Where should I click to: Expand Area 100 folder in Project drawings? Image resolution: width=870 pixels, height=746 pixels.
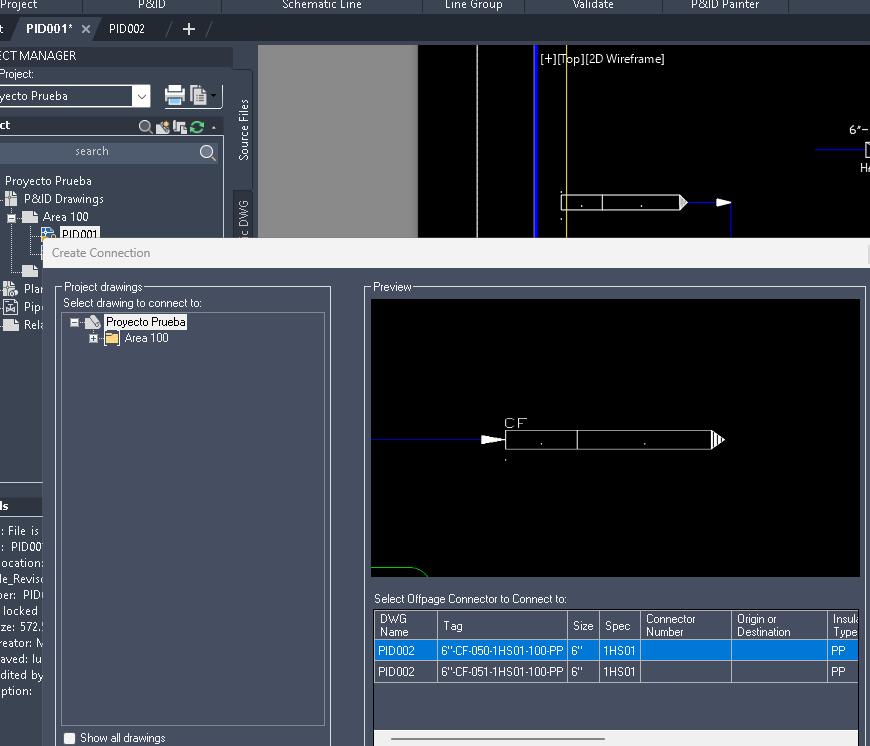pyautogui.click(x=93, y=338)
